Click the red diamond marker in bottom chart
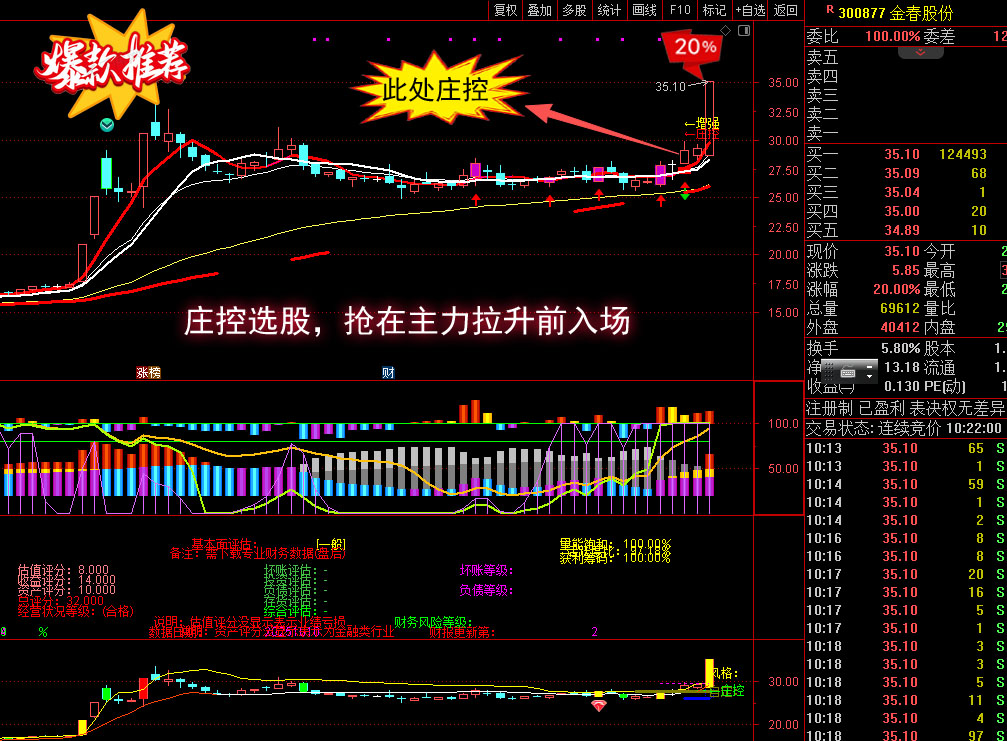Screen dimensions: 1007x741 (598, 706)
